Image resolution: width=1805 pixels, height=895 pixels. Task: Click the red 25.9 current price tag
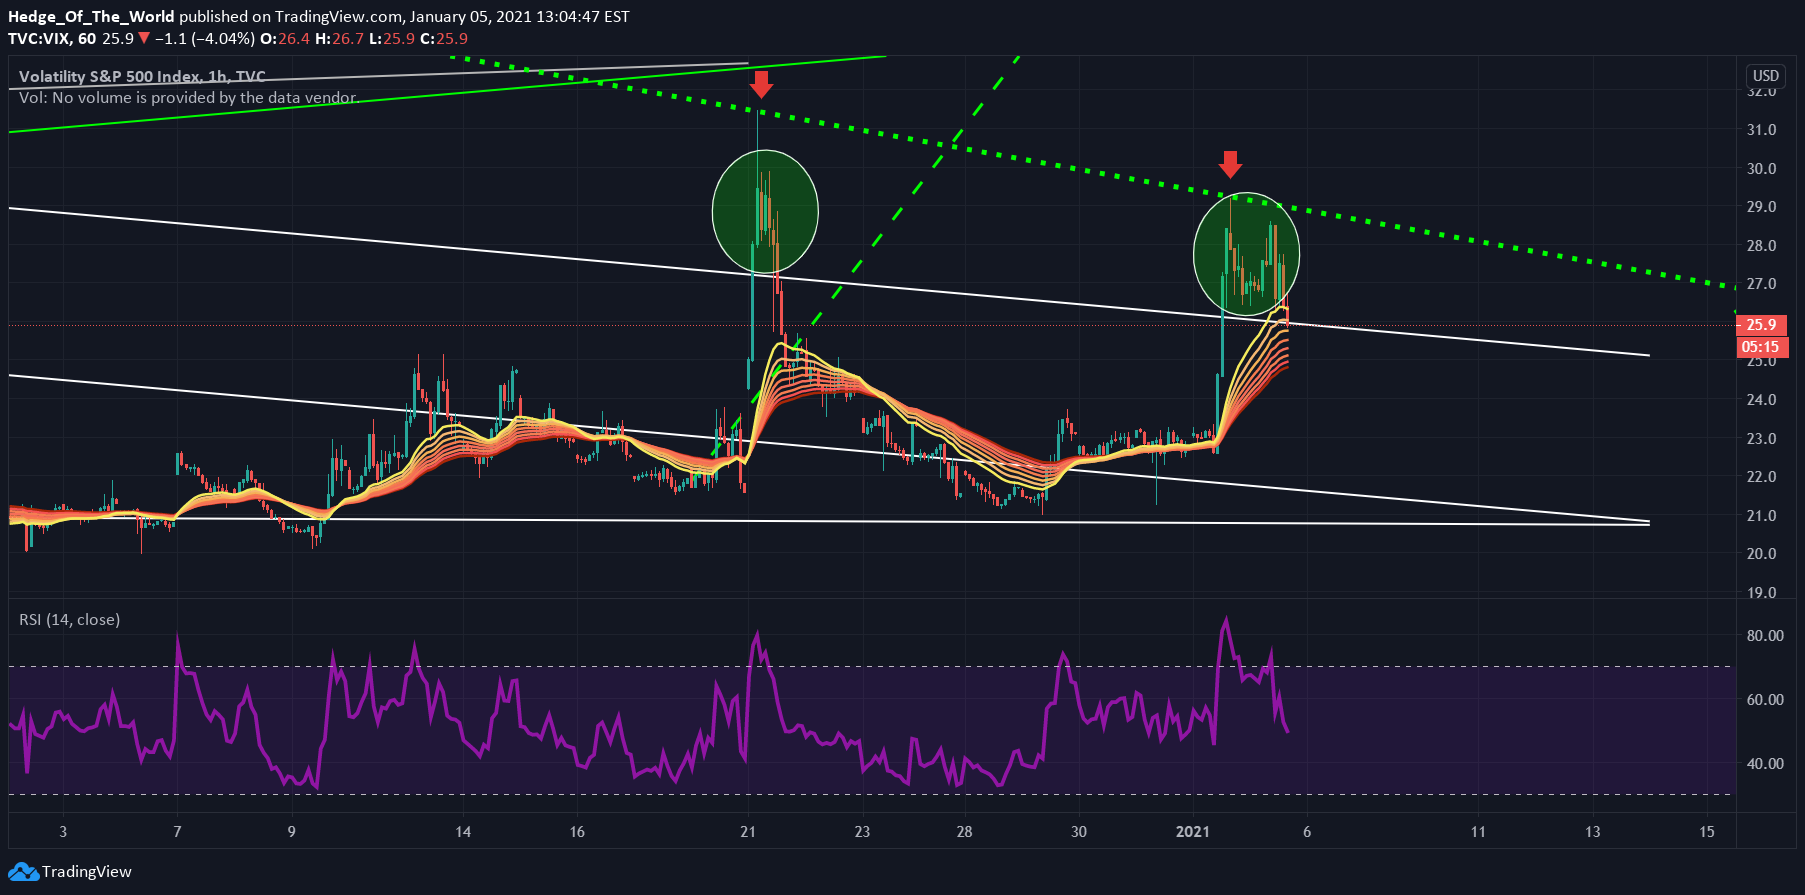(x=1761, y=325)
